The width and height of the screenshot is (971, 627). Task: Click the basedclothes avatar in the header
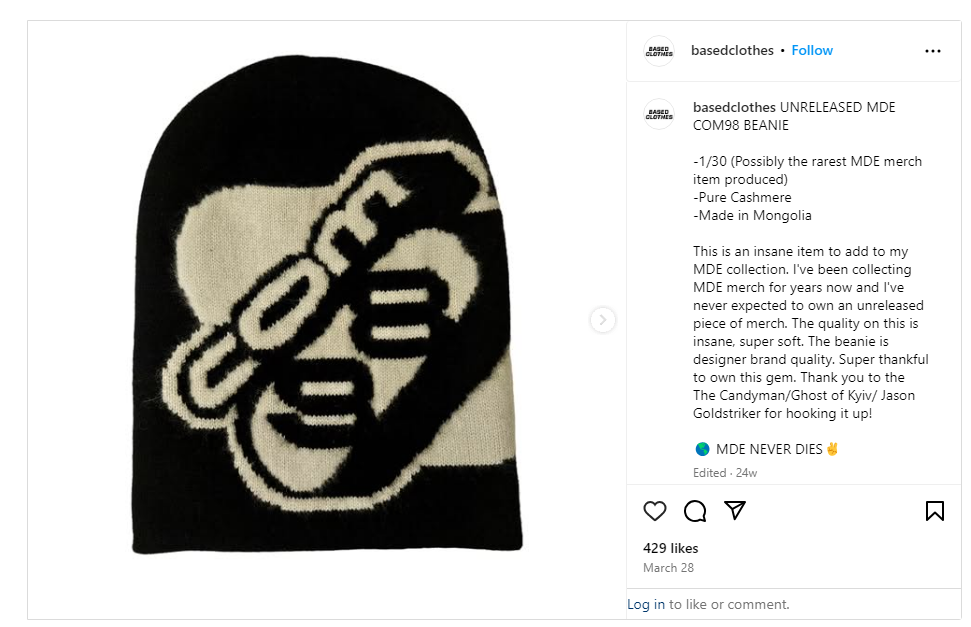point(659,51)
